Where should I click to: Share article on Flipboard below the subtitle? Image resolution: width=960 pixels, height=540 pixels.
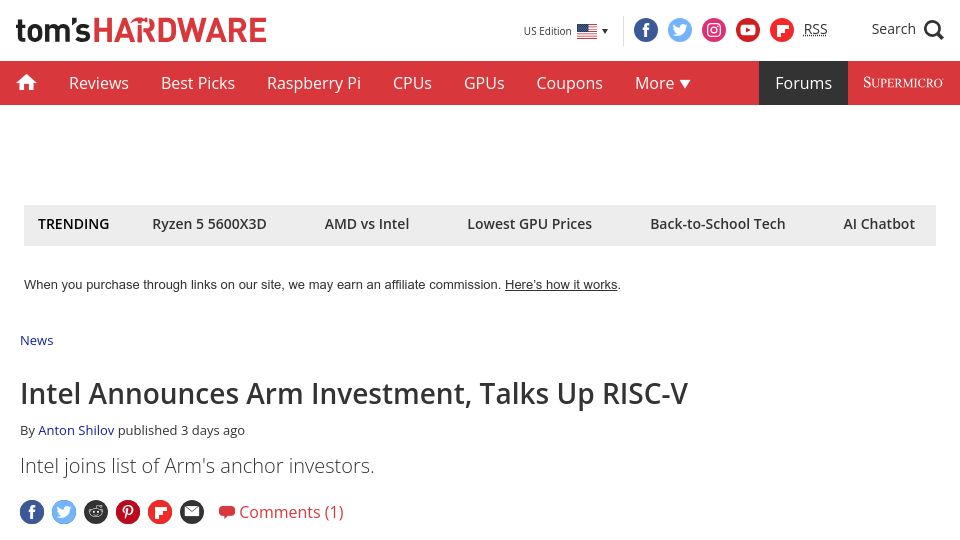point(160,512)
